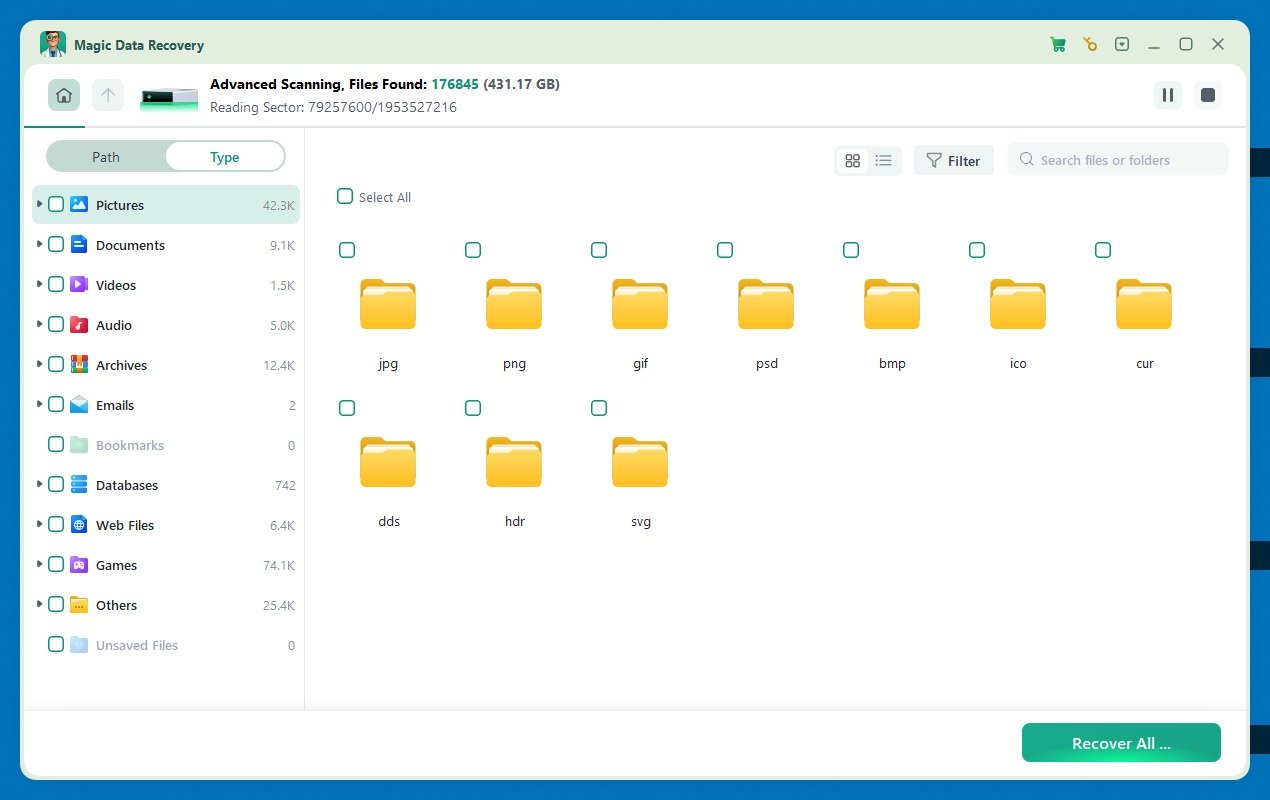The width and height of the screenshot is (1270, 800).
Task: Expand the Videos category tree
Action: click(x=39, y=284)
